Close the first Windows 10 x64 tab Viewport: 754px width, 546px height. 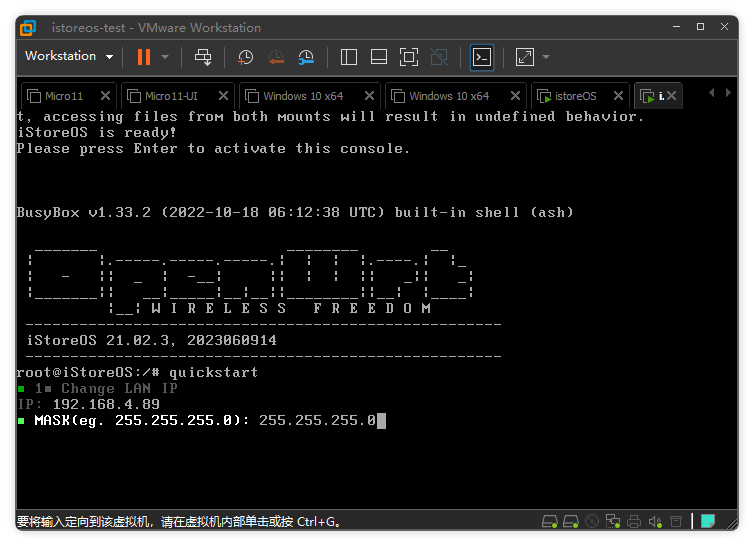[369, 96]
